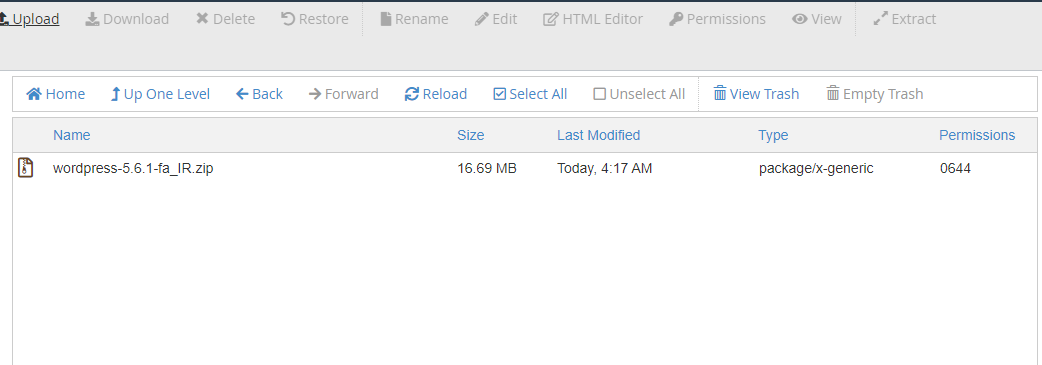This screenshot has height=365, width=1042.
Task: Launch the HTML Editor
Action: pyautogui.click(x=593, y=19)
